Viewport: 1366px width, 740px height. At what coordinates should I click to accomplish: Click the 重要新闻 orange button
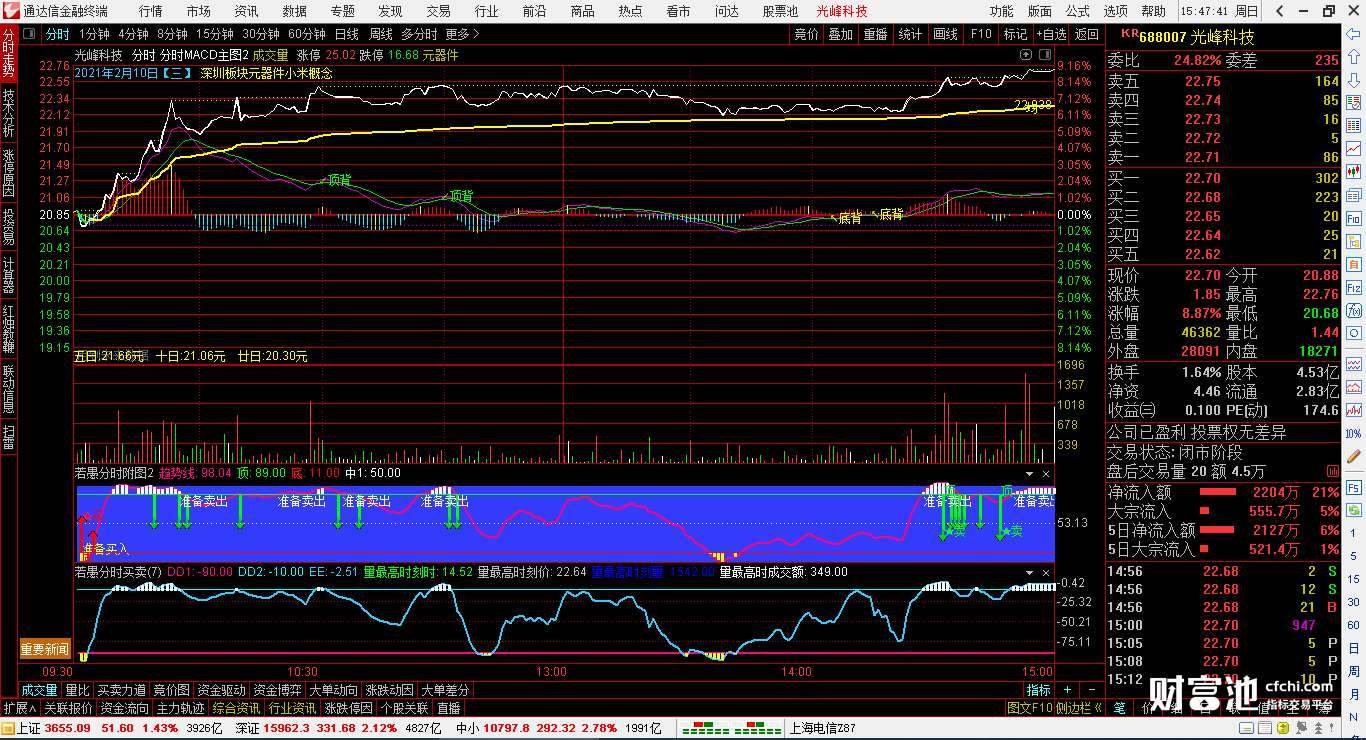pyautogui.click(x=45, y=650)
